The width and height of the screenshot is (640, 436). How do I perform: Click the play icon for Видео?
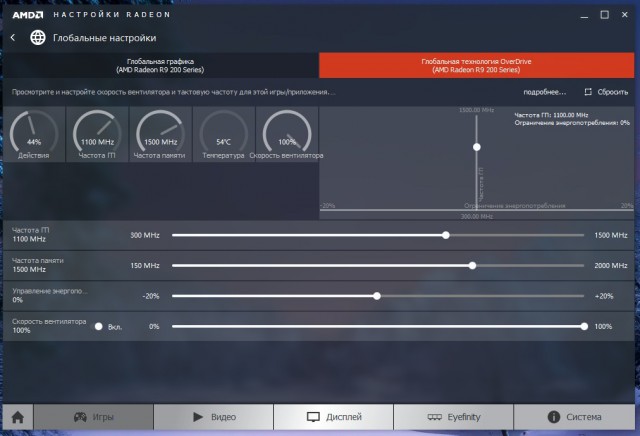coord(198,417)
